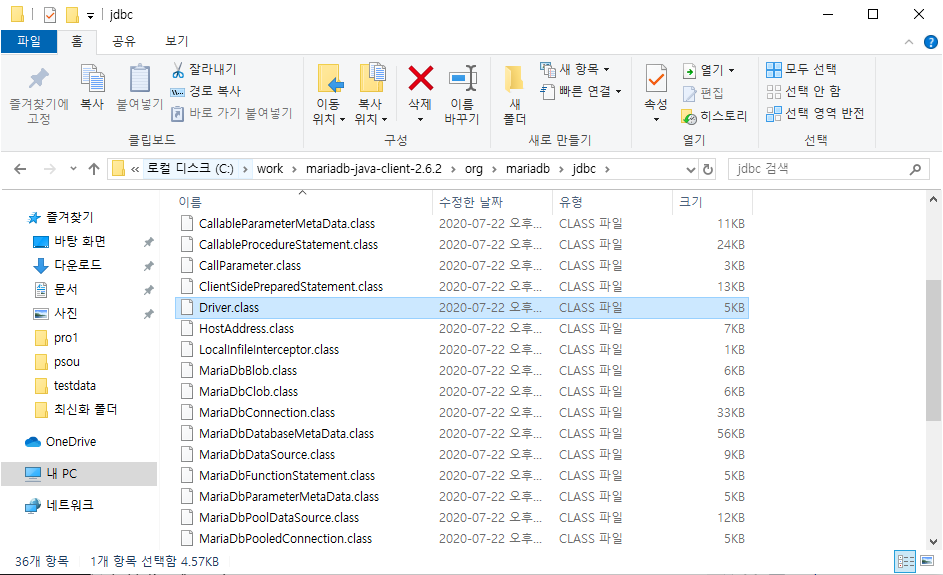Sort by Name (이름) column header
Screen dimensions: 943x575
pos(190,202)
